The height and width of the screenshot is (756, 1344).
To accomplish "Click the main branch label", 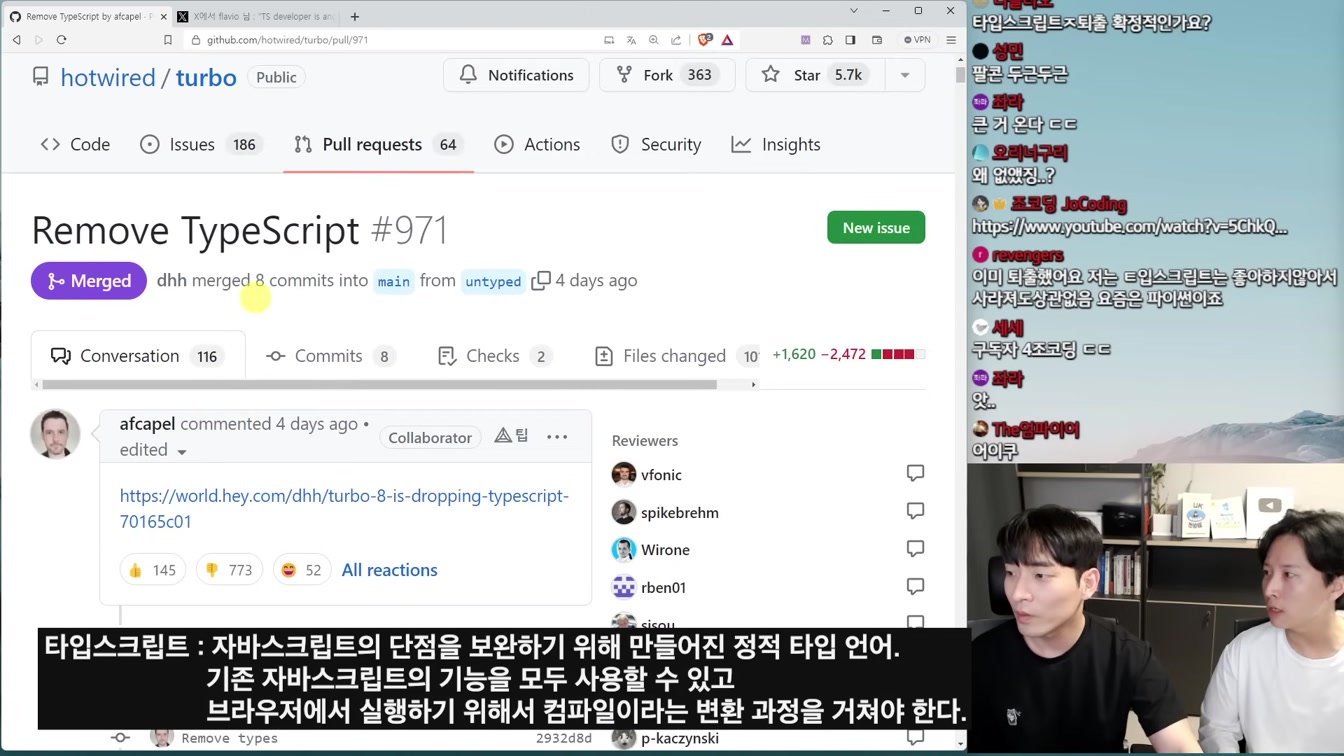I will point(394,282).
